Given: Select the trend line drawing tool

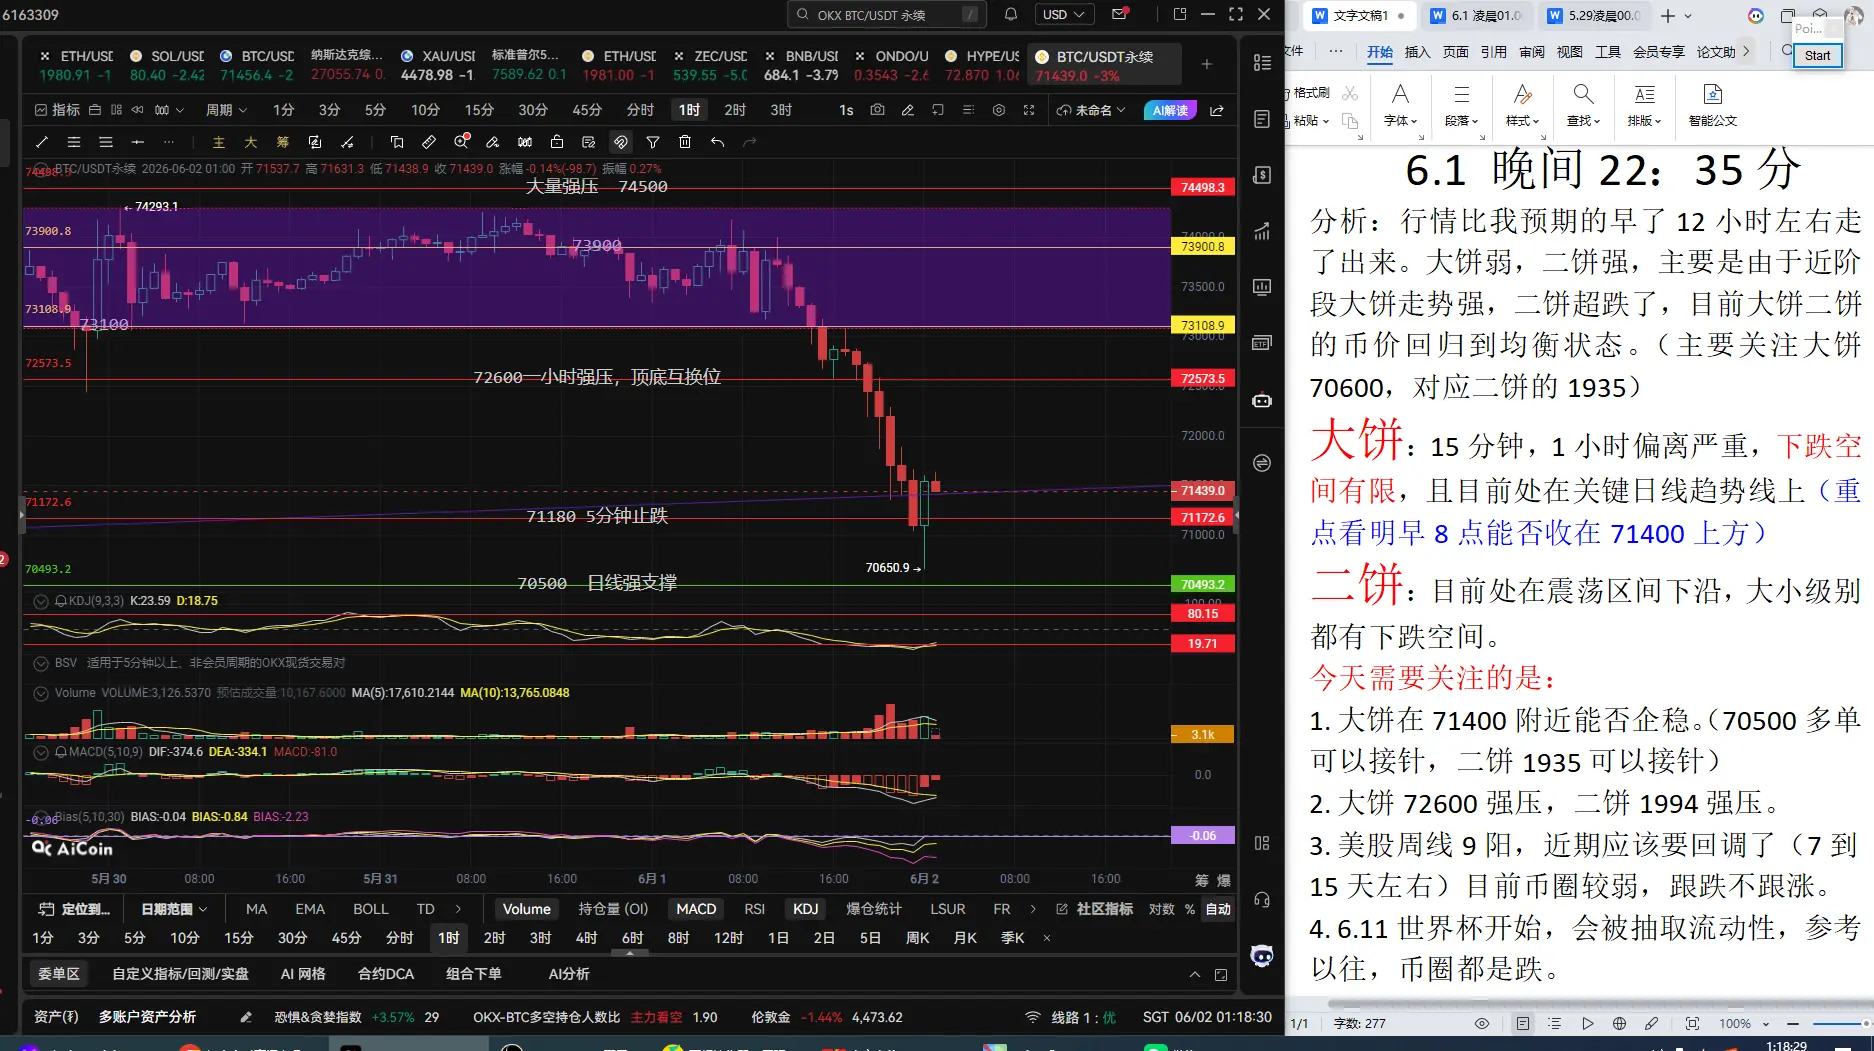Looking at the screenshot, I should [42, 142].
